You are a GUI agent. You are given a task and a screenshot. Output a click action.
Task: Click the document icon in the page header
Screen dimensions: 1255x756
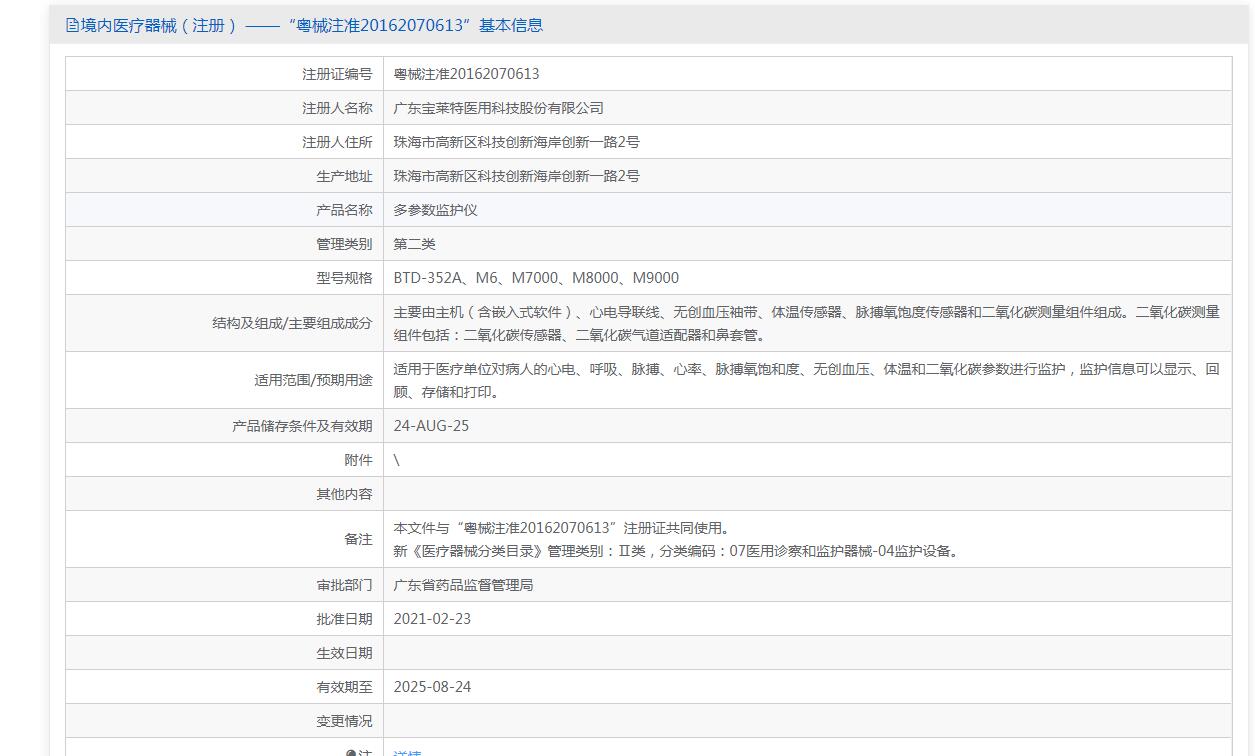click(x=72, y=25)
